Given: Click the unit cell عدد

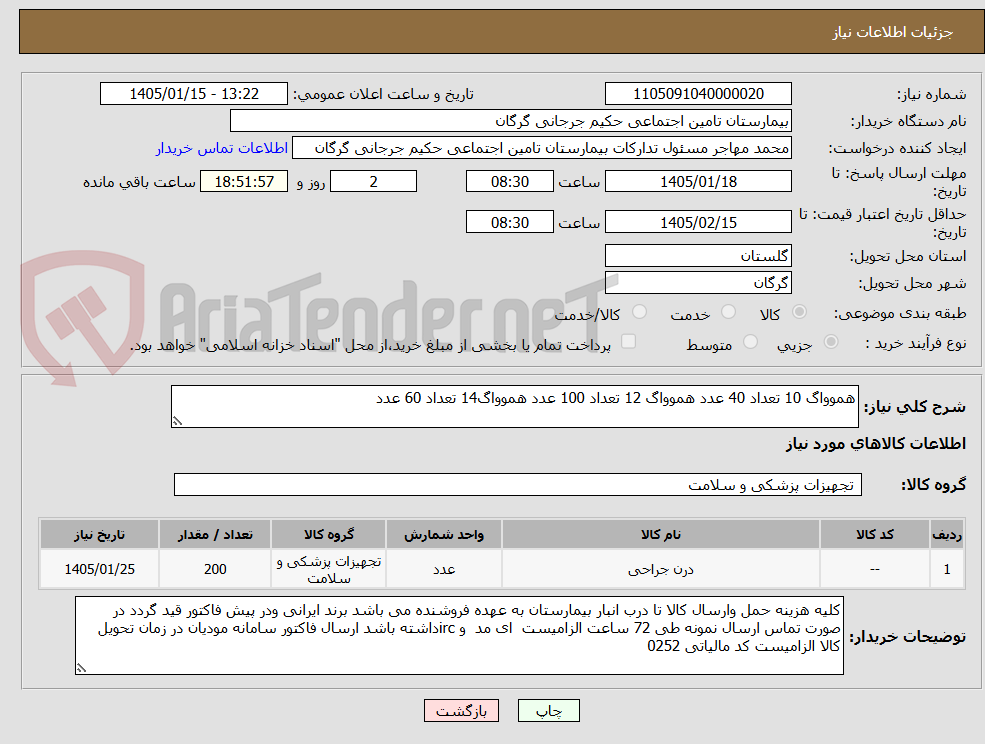Looking at the screenshot, I should click(444, 569).
